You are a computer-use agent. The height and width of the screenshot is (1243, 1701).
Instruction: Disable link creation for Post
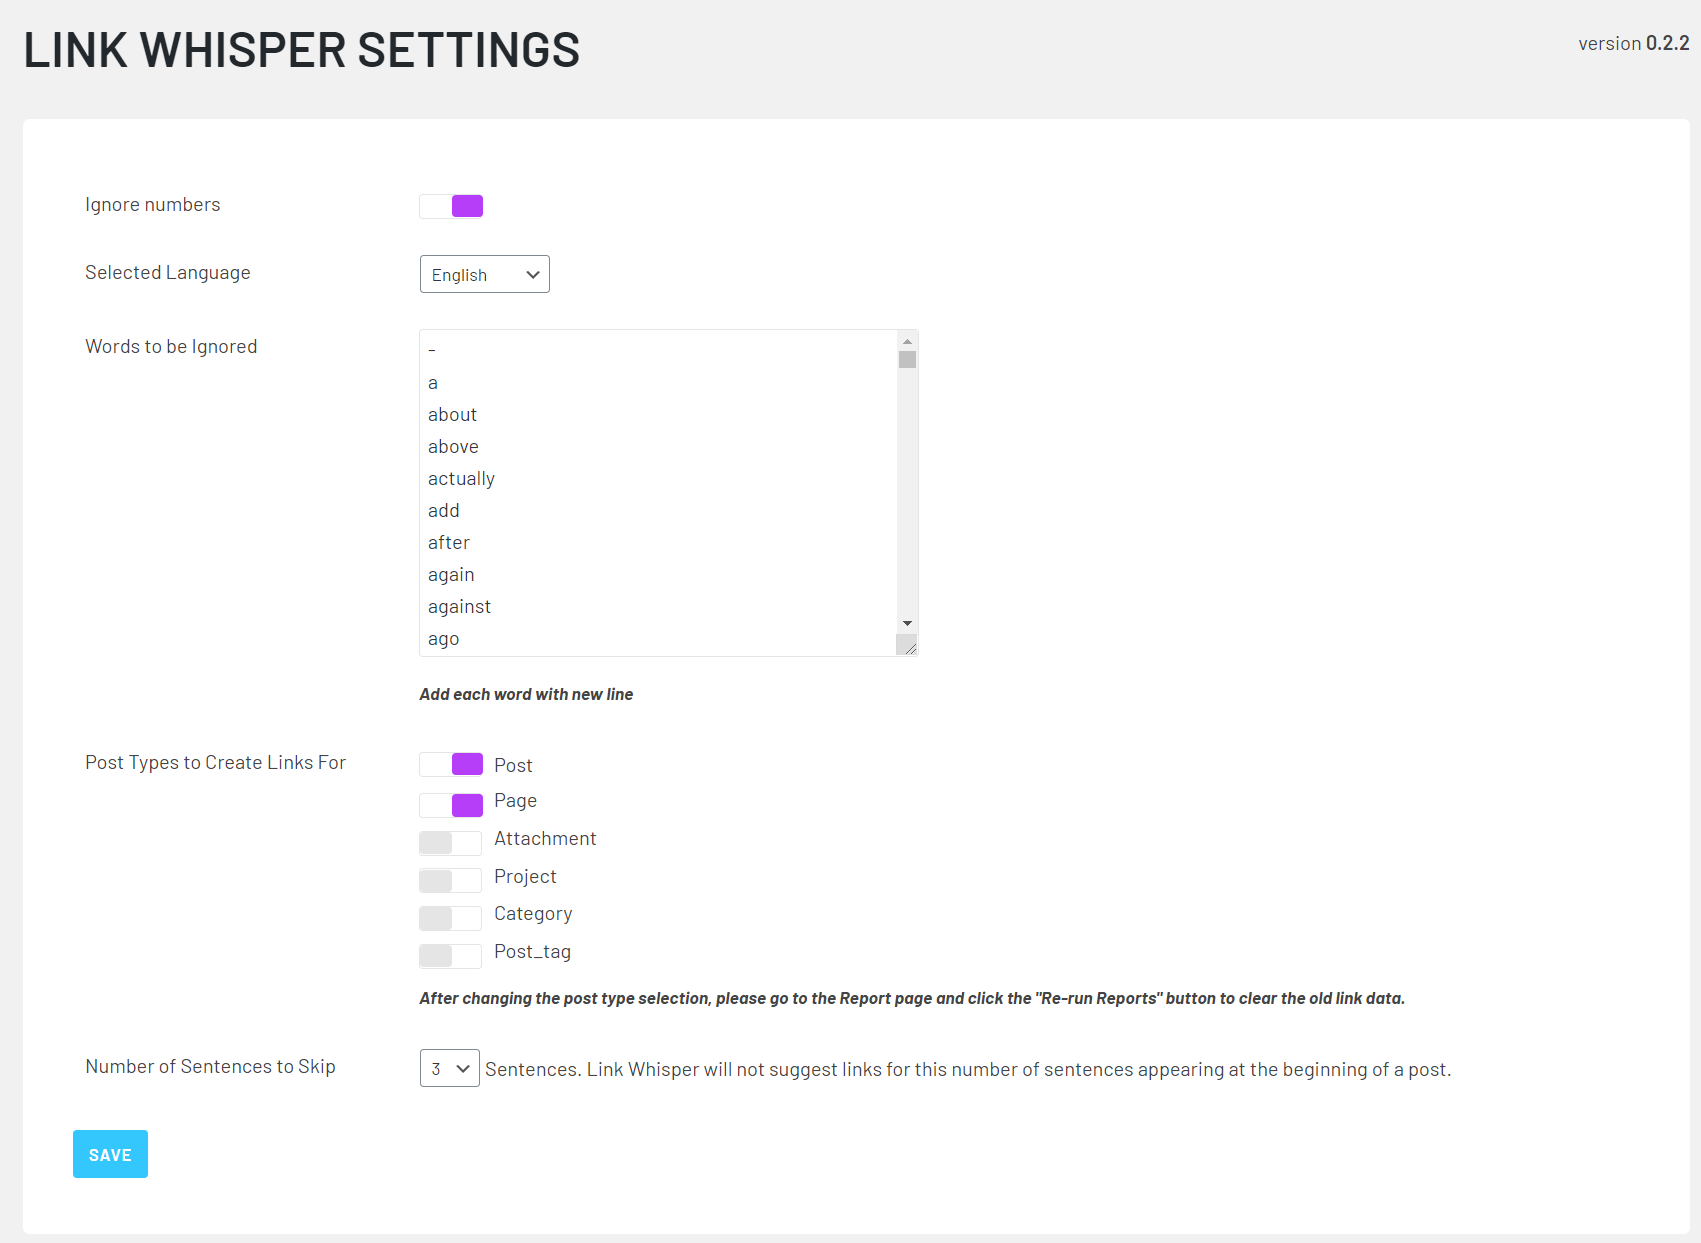(451, 763)
